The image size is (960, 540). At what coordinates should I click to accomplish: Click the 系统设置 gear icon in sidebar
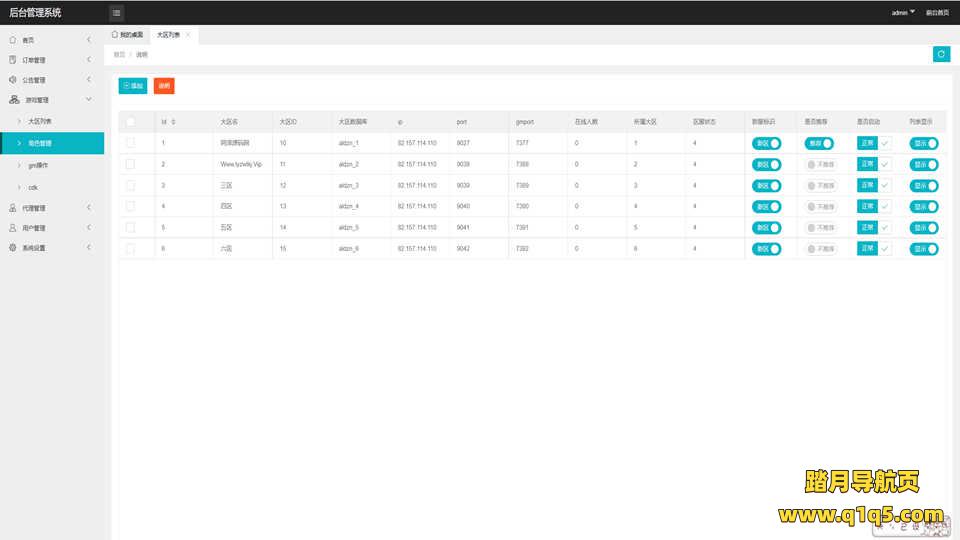tap(13, 248)
